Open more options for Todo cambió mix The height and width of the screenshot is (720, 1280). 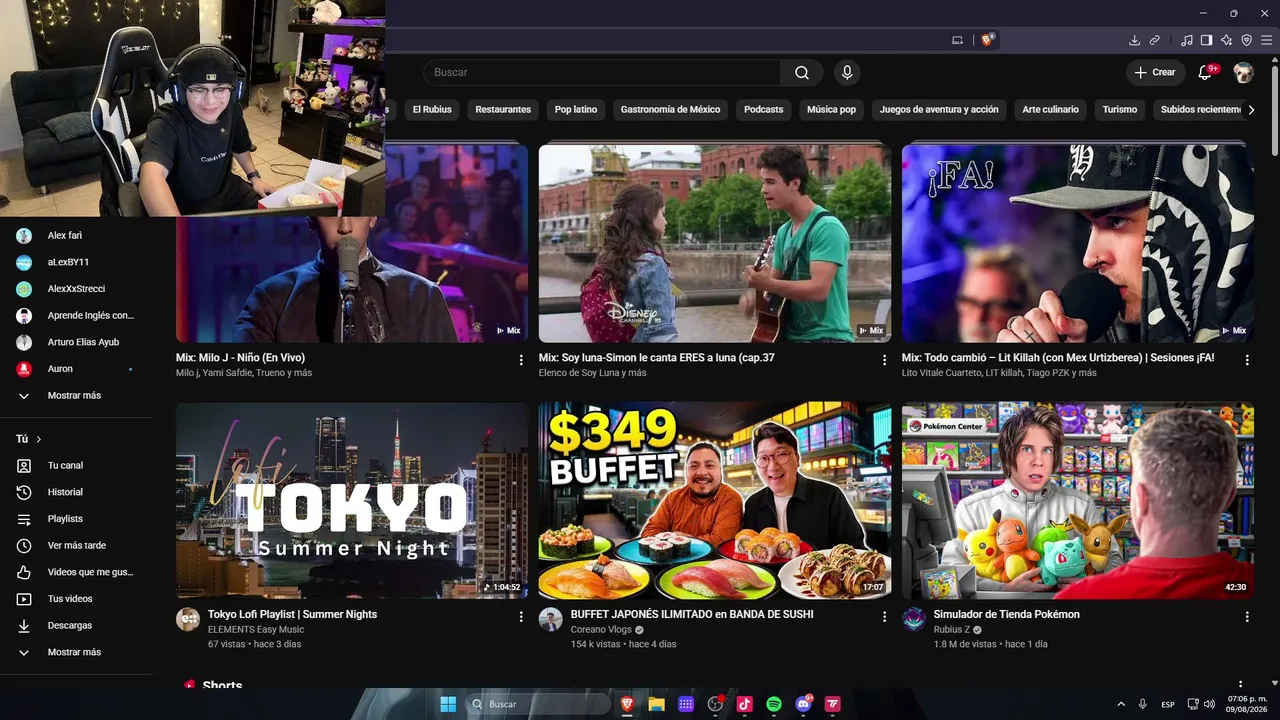click(x=1247, y=360)
